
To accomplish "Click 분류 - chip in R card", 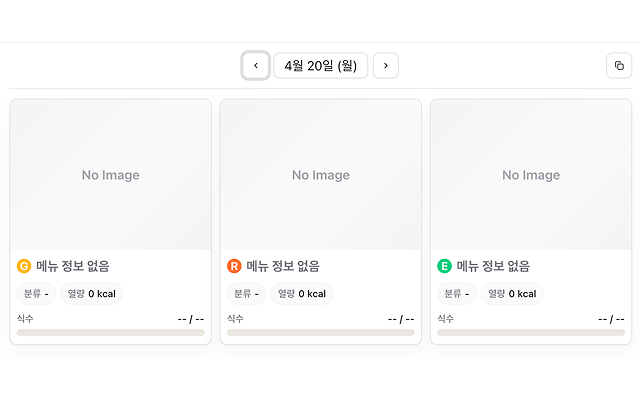I will coord(247,293).
